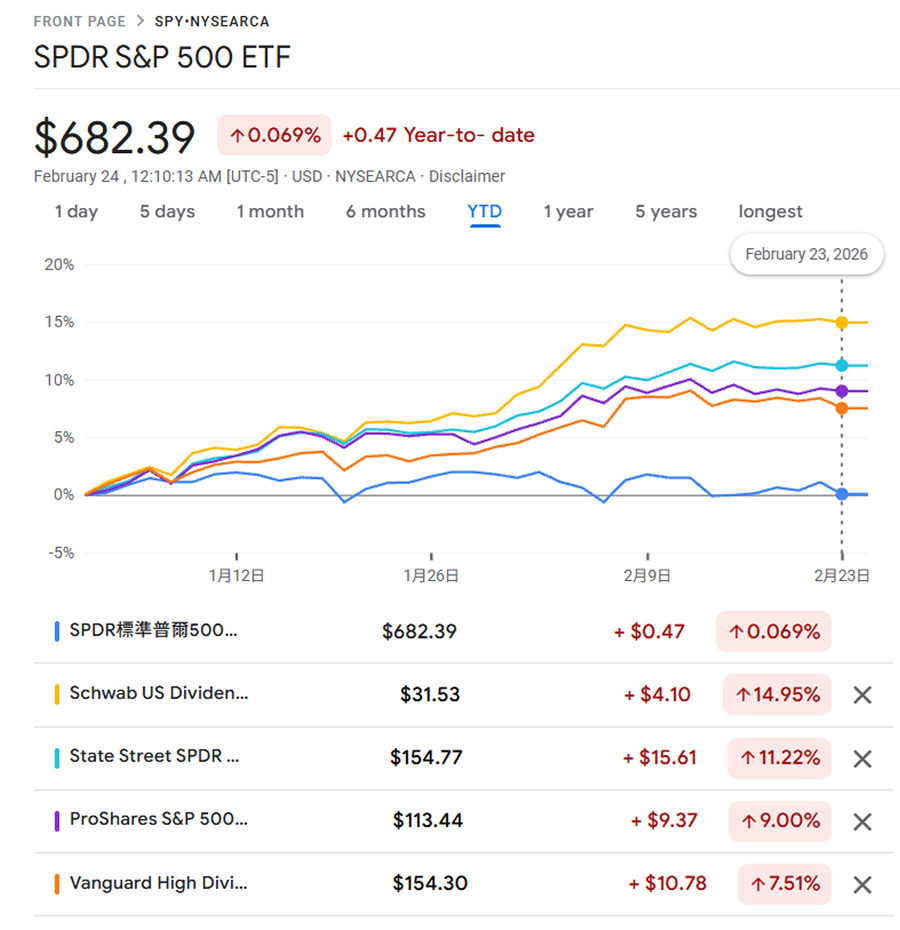Click the SPDR標準普爾500 row name
This screenshot has height=930, width=900.
point(154,631)
